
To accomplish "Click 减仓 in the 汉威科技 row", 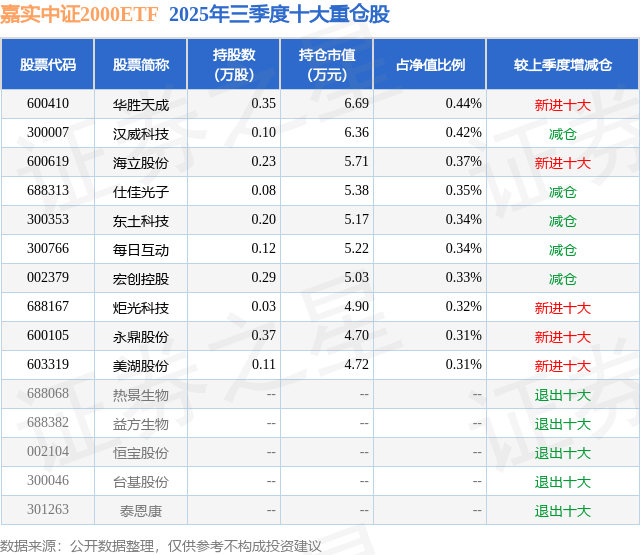I will tap(563, 134).
